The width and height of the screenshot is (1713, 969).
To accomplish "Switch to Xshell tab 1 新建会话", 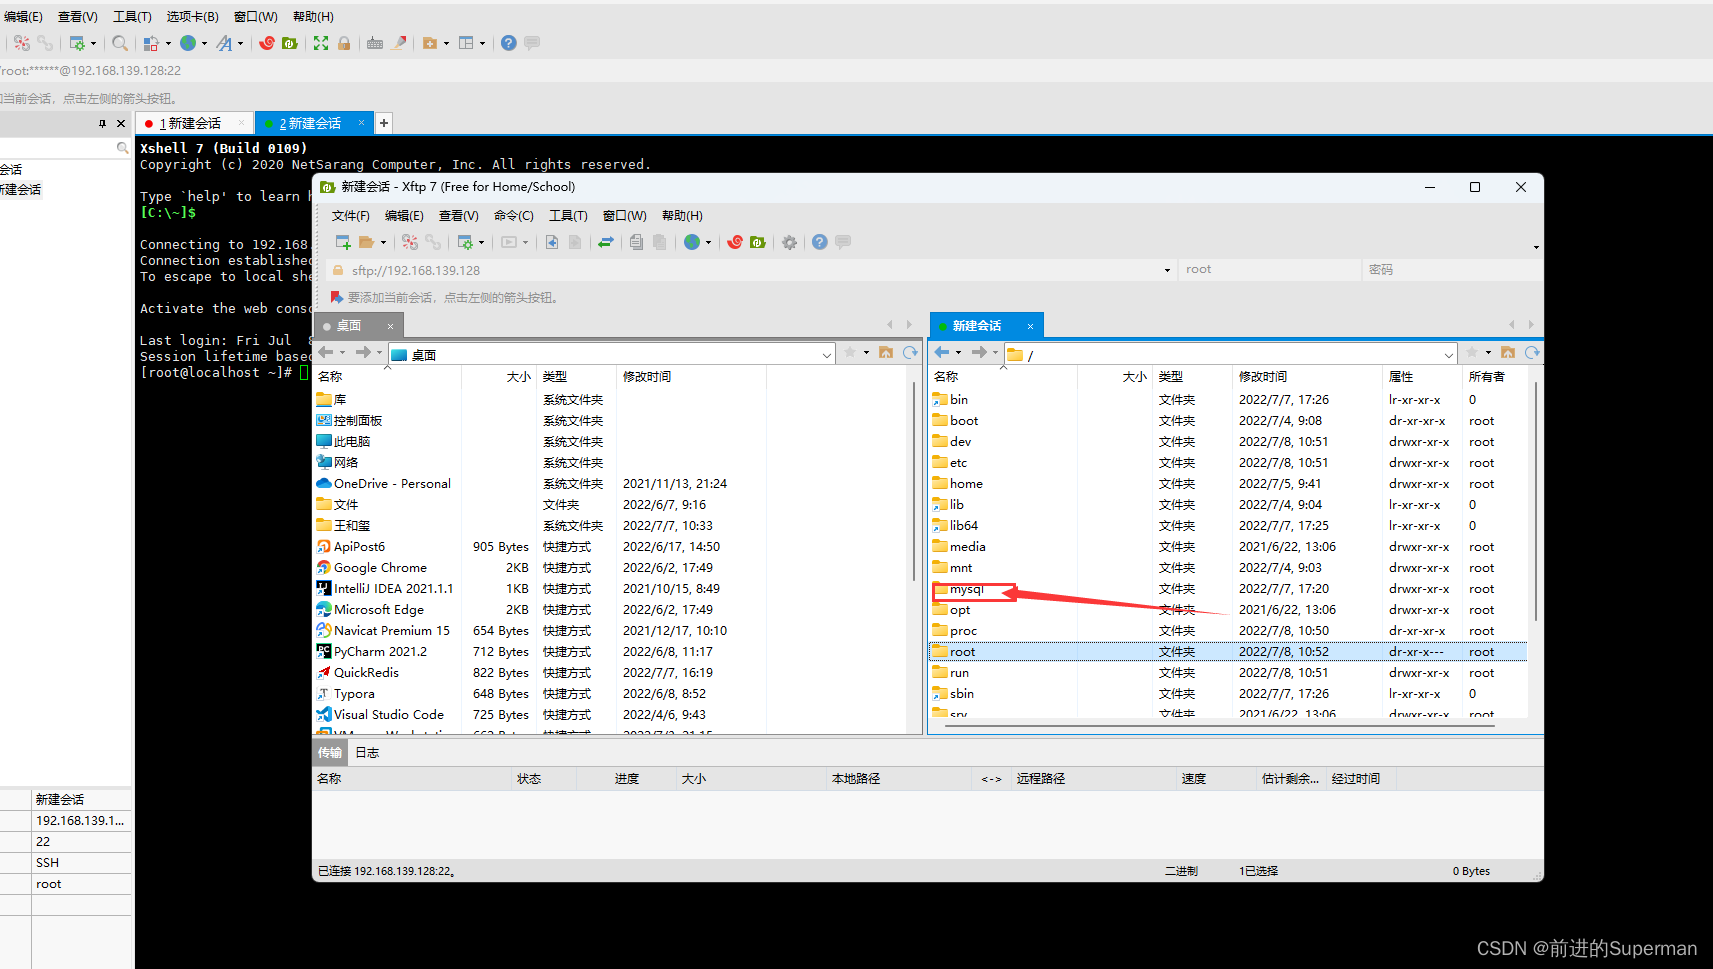I will tap(194, 123).
